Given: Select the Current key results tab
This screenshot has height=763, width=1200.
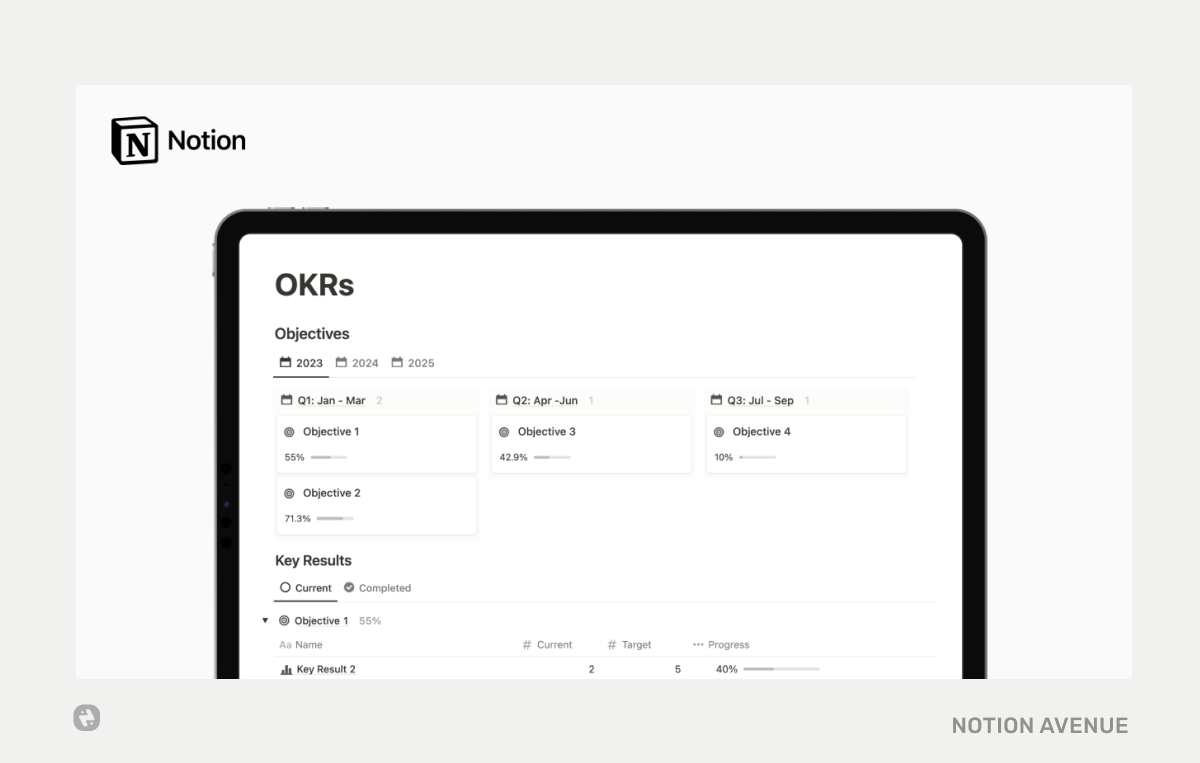Looking at the screenshot, I should pos(306,588).
